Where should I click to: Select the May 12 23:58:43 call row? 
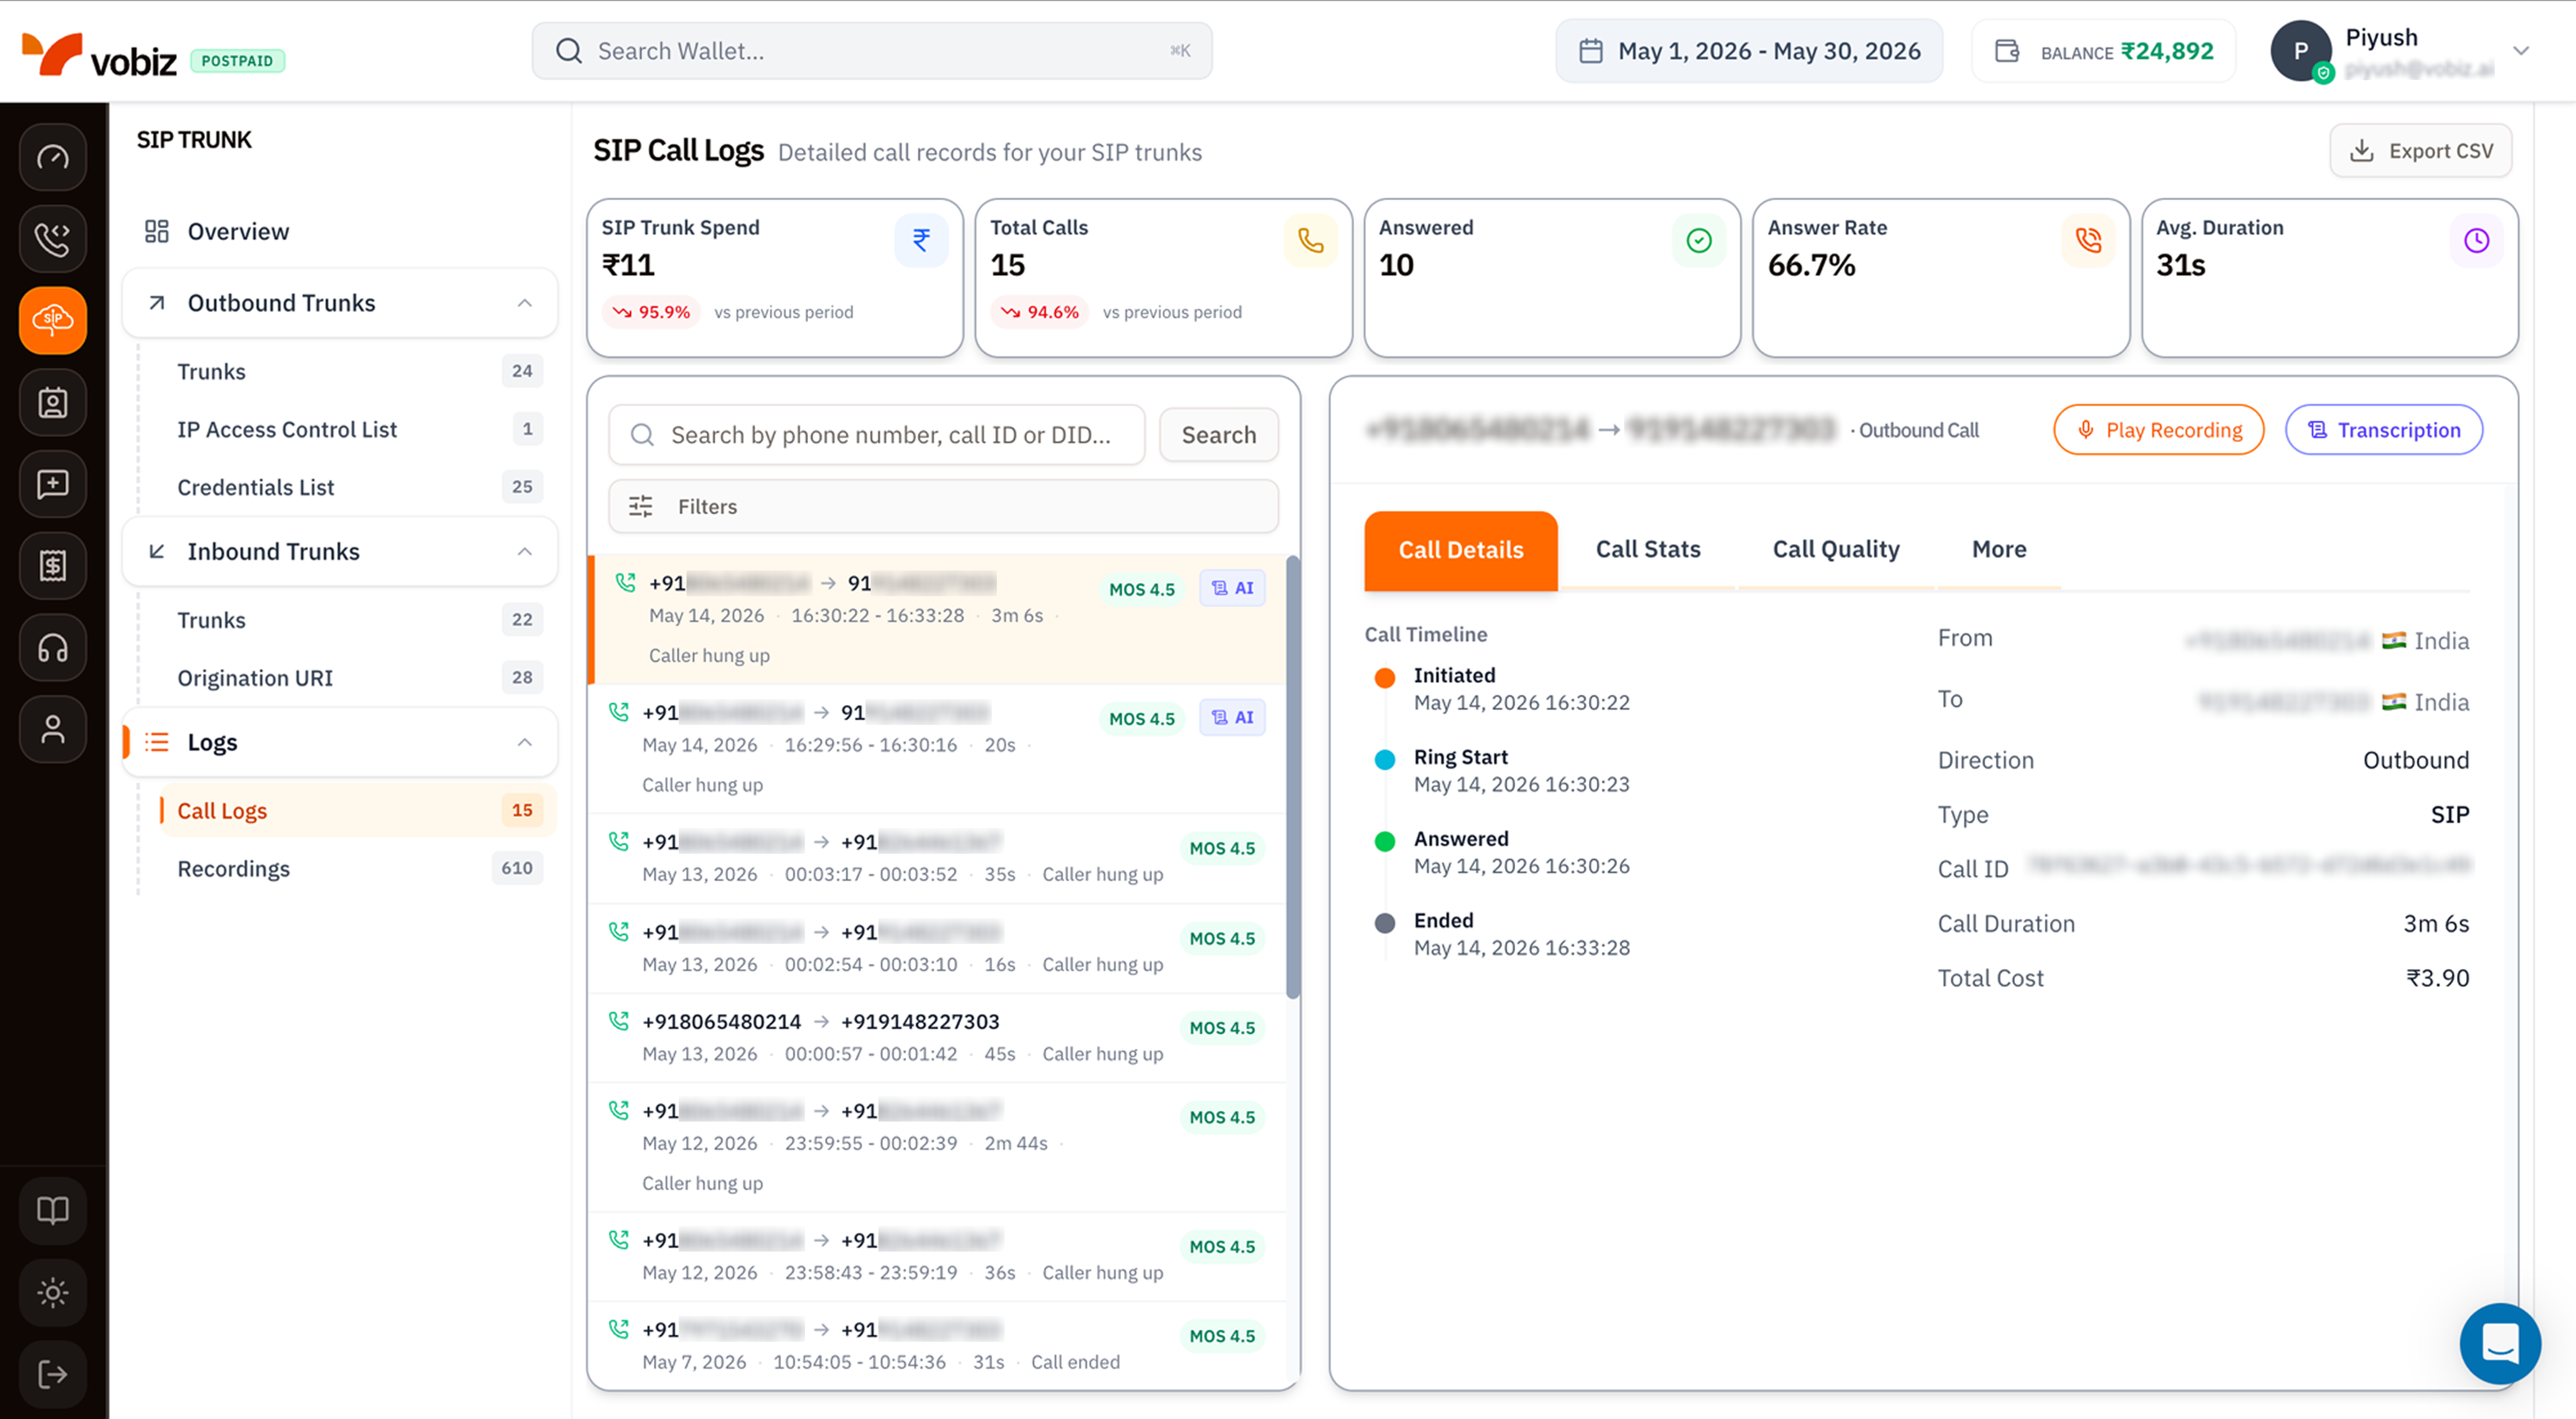[x=937, y=1257]
